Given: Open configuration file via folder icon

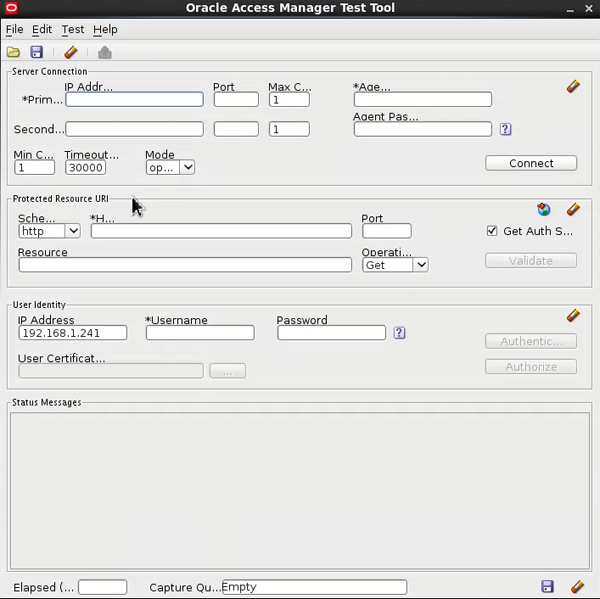Looking at the screenshot, I should pyautogui.click(x=13, y=52).
